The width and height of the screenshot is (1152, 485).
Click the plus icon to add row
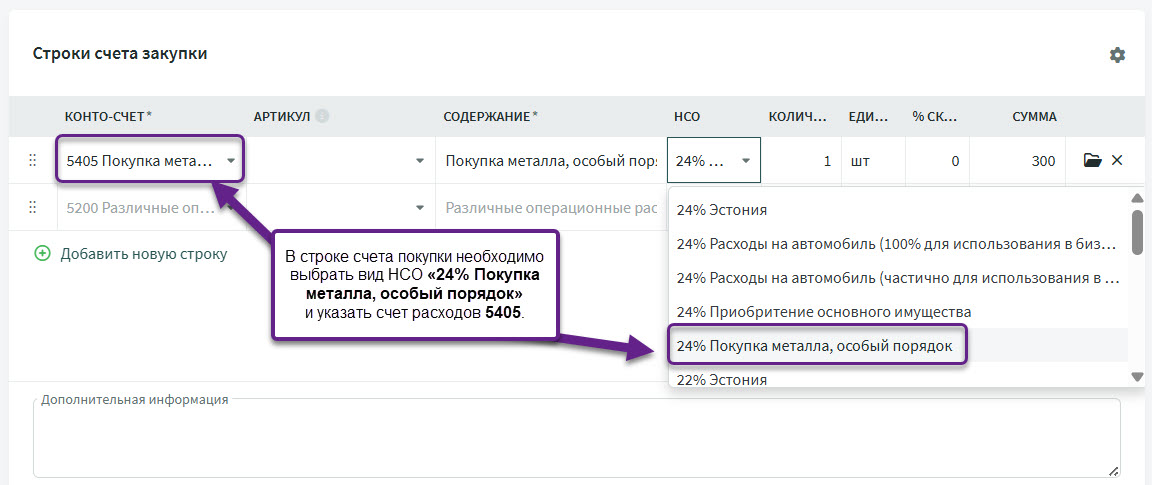coord(42,254)
